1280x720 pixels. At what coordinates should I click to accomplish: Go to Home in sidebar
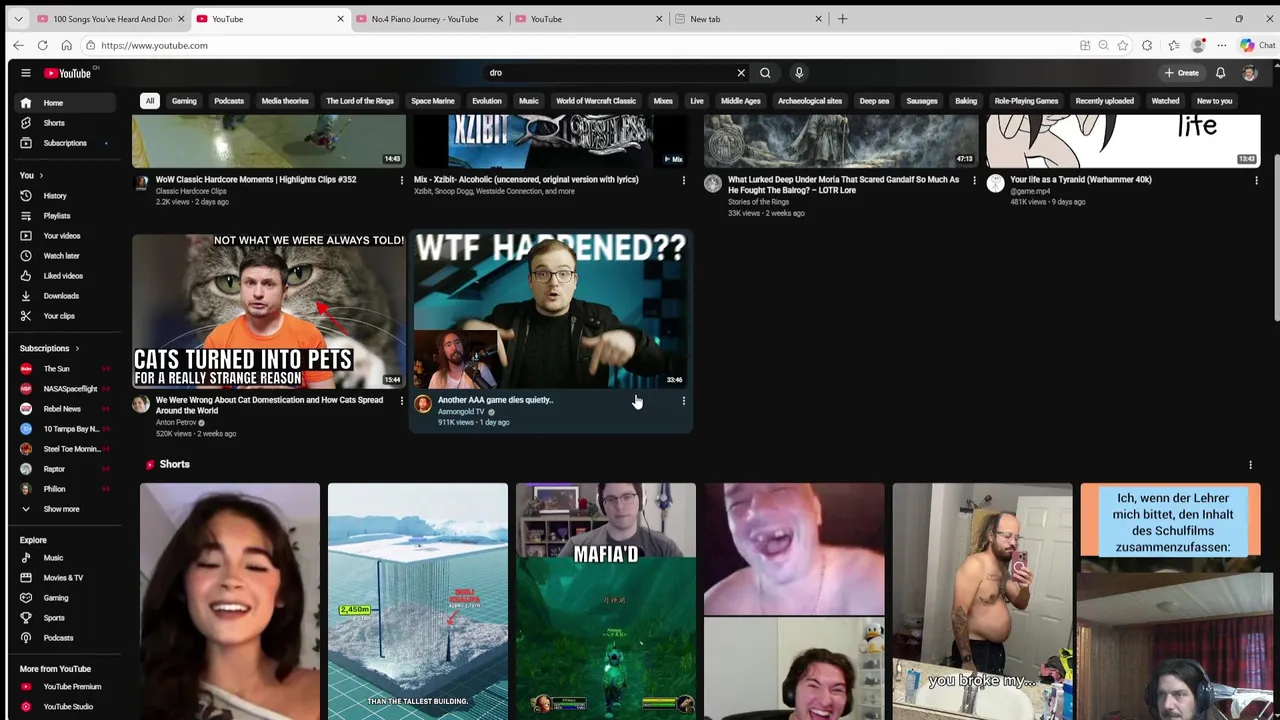64,103
